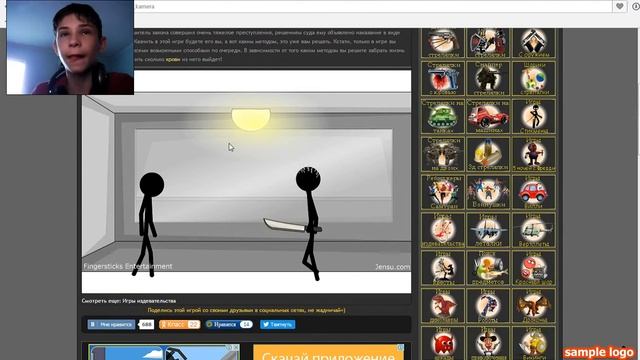Open the green tank shooters category
This screenshot has width=640, height=360.
443,116
